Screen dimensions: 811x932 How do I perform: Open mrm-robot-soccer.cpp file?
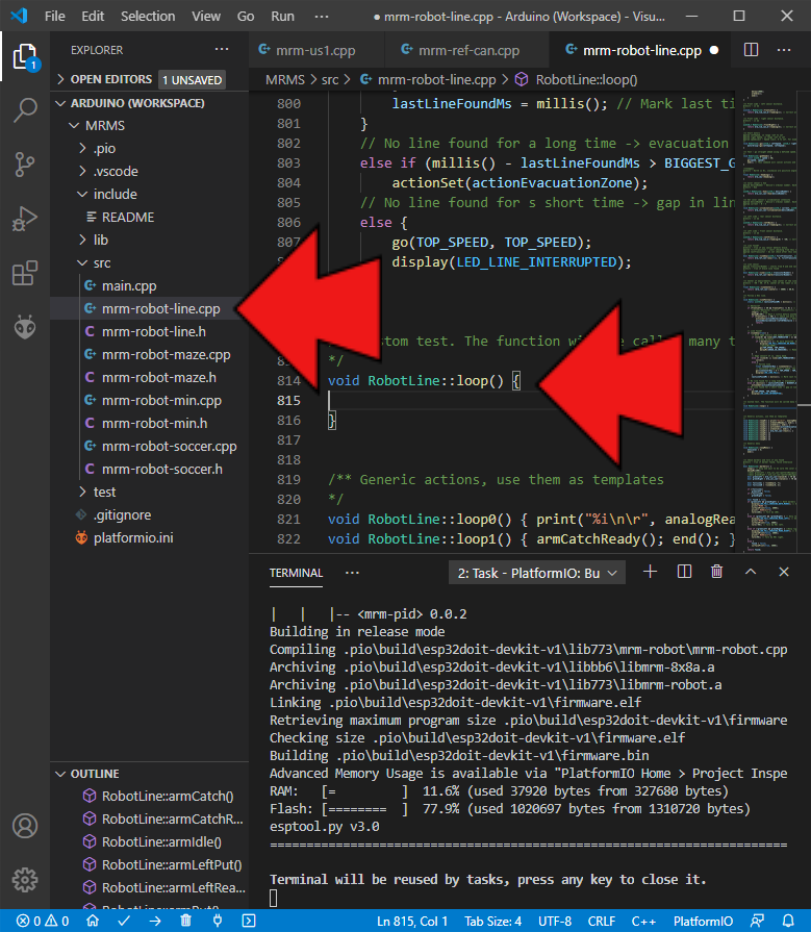click(x=149, y=446)
